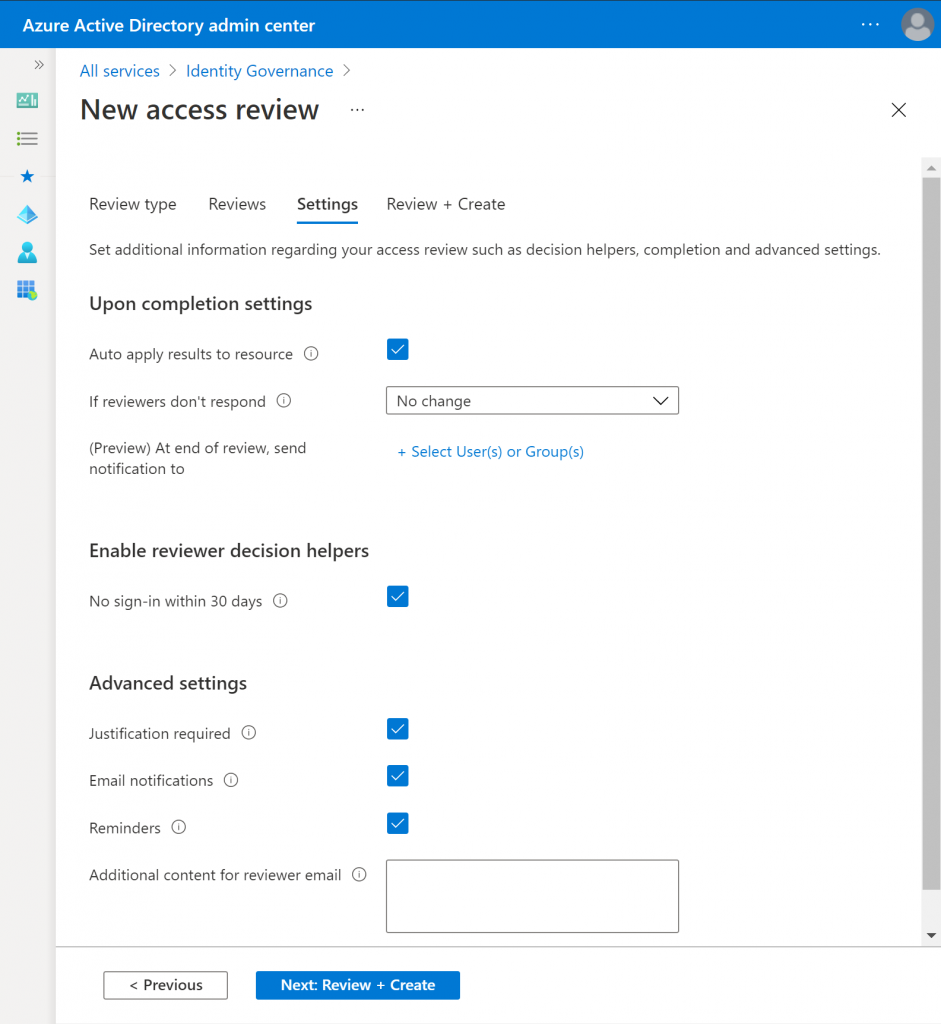Image resolution: width=941 pixels, height=1024 pixels.
Task: Go to the Review + Create tab
Action: (446, 204)
